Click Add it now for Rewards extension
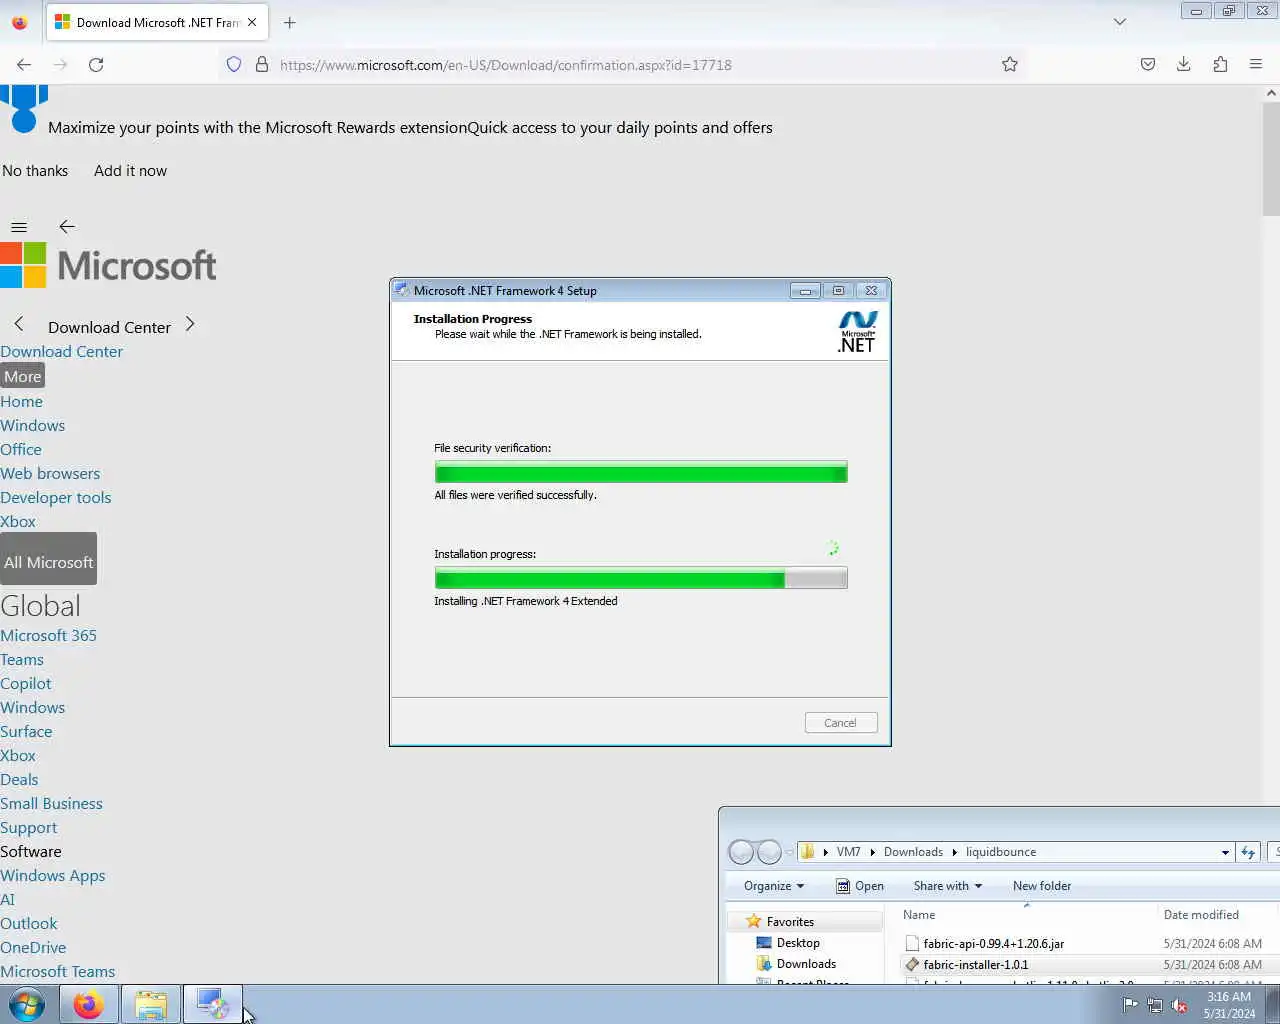1280x1024 pixels. coord(130,171)
